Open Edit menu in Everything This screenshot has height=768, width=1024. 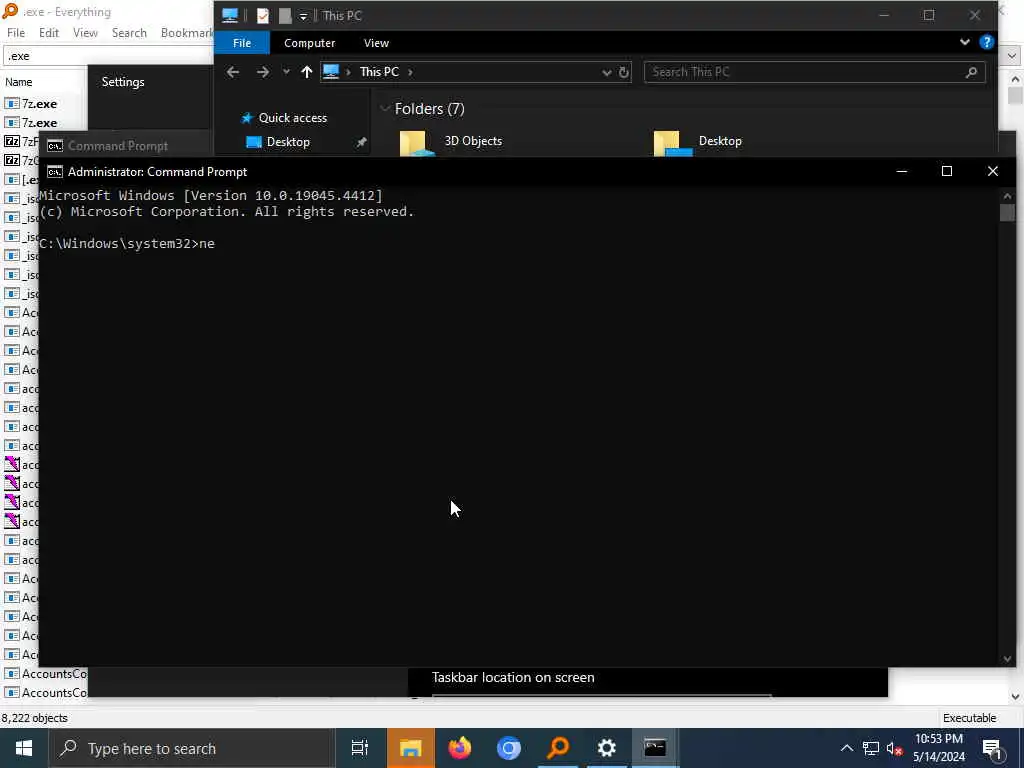49,33
